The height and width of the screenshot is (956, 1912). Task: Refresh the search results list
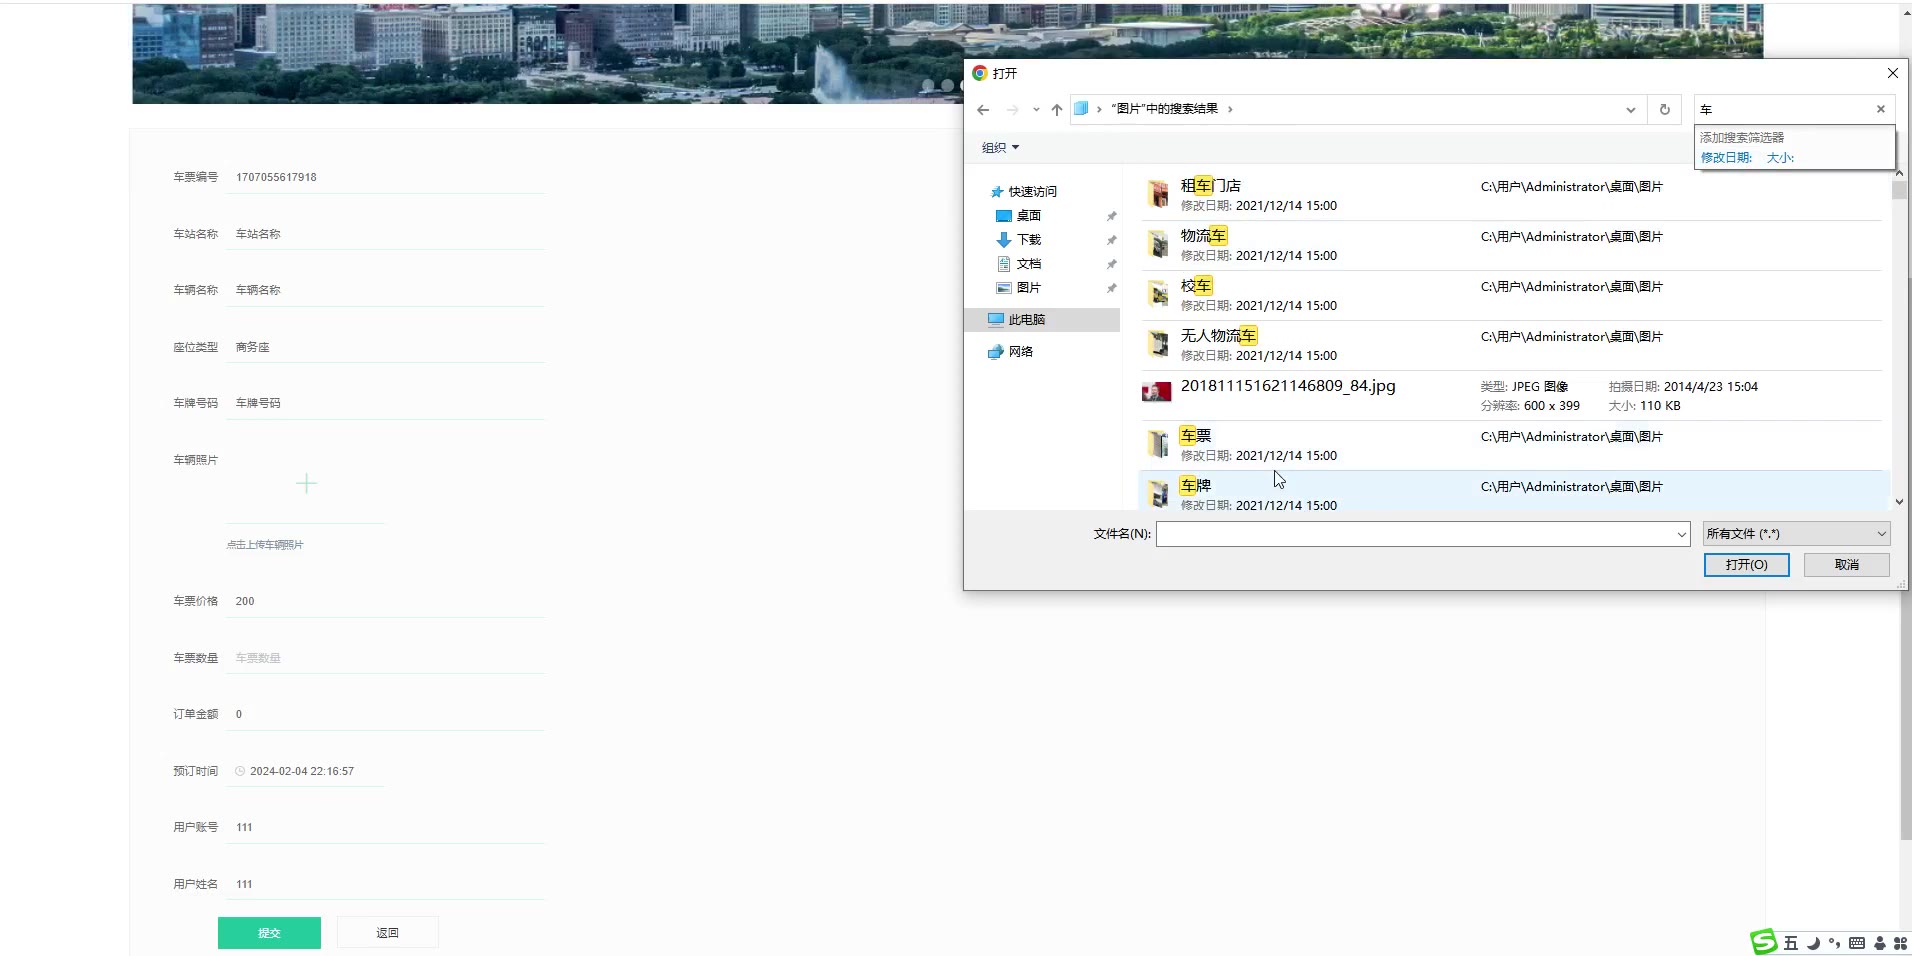(1665, 110)
